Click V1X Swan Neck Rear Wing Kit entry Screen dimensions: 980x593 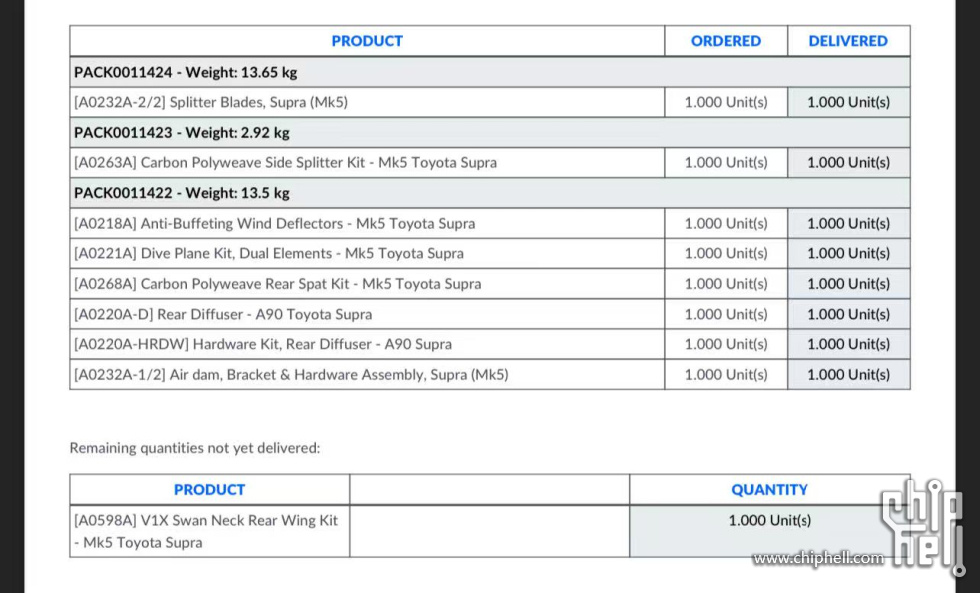click(206, 531)
